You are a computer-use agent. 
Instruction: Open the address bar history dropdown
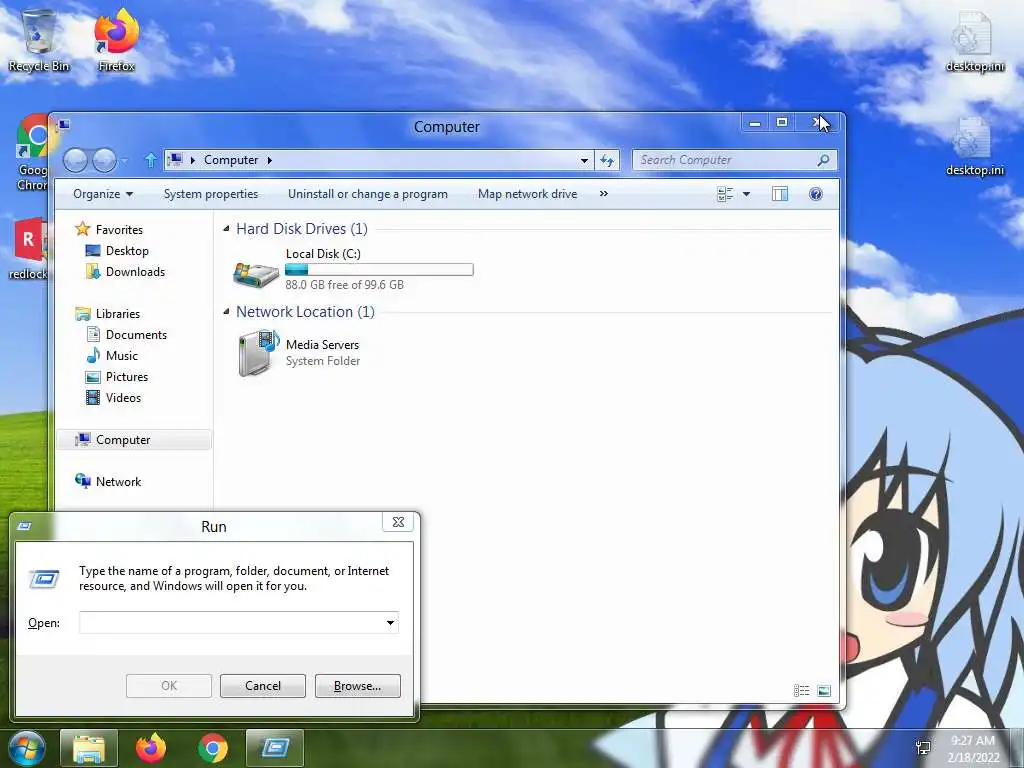pyautogui.click(x=584, y=160)
